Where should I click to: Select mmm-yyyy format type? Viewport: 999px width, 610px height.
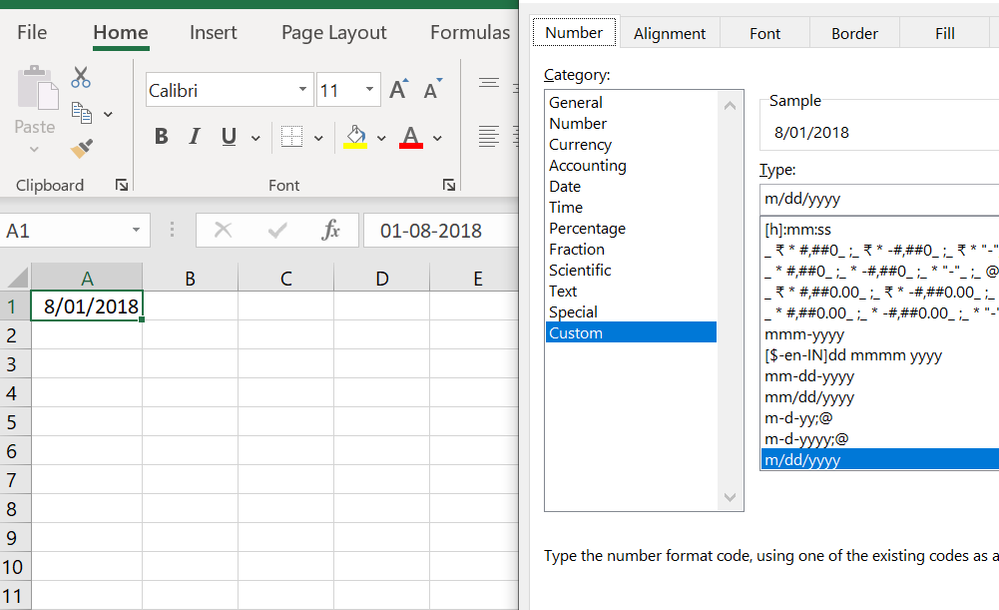click(x=880, y=335)
